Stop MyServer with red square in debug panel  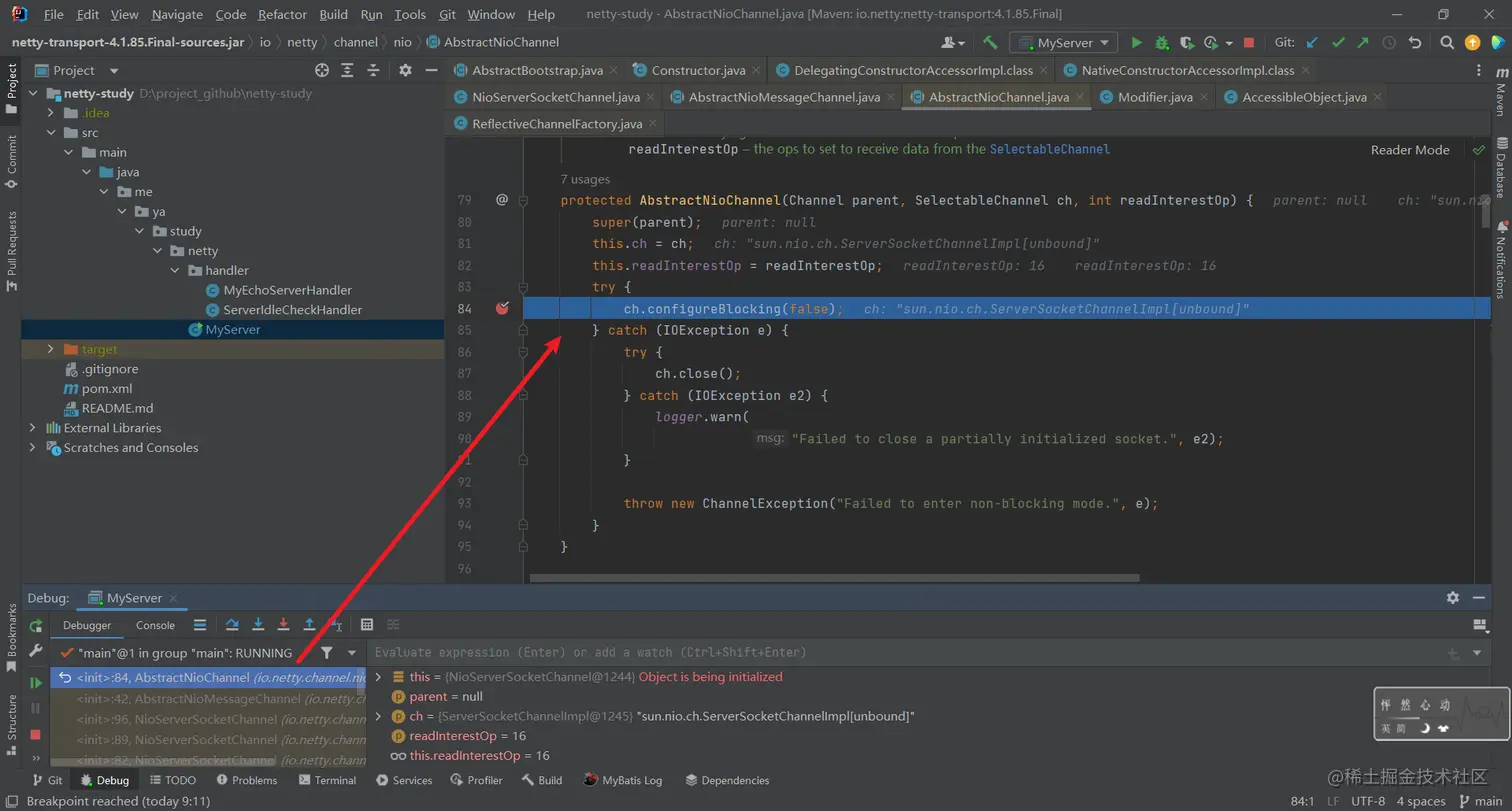click(36, 735)
